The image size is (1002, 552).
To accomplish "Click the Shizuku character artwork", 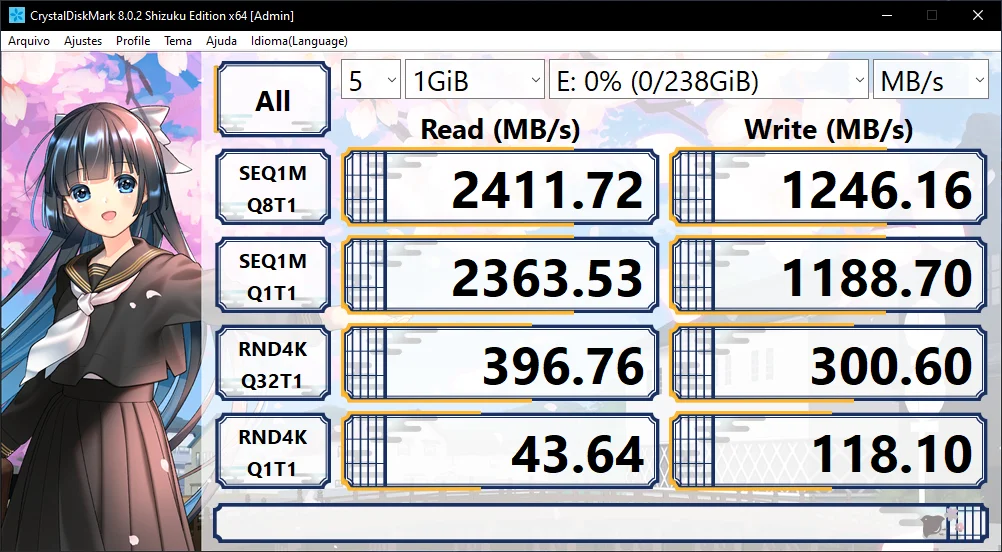I will click(x=101, y=302).
